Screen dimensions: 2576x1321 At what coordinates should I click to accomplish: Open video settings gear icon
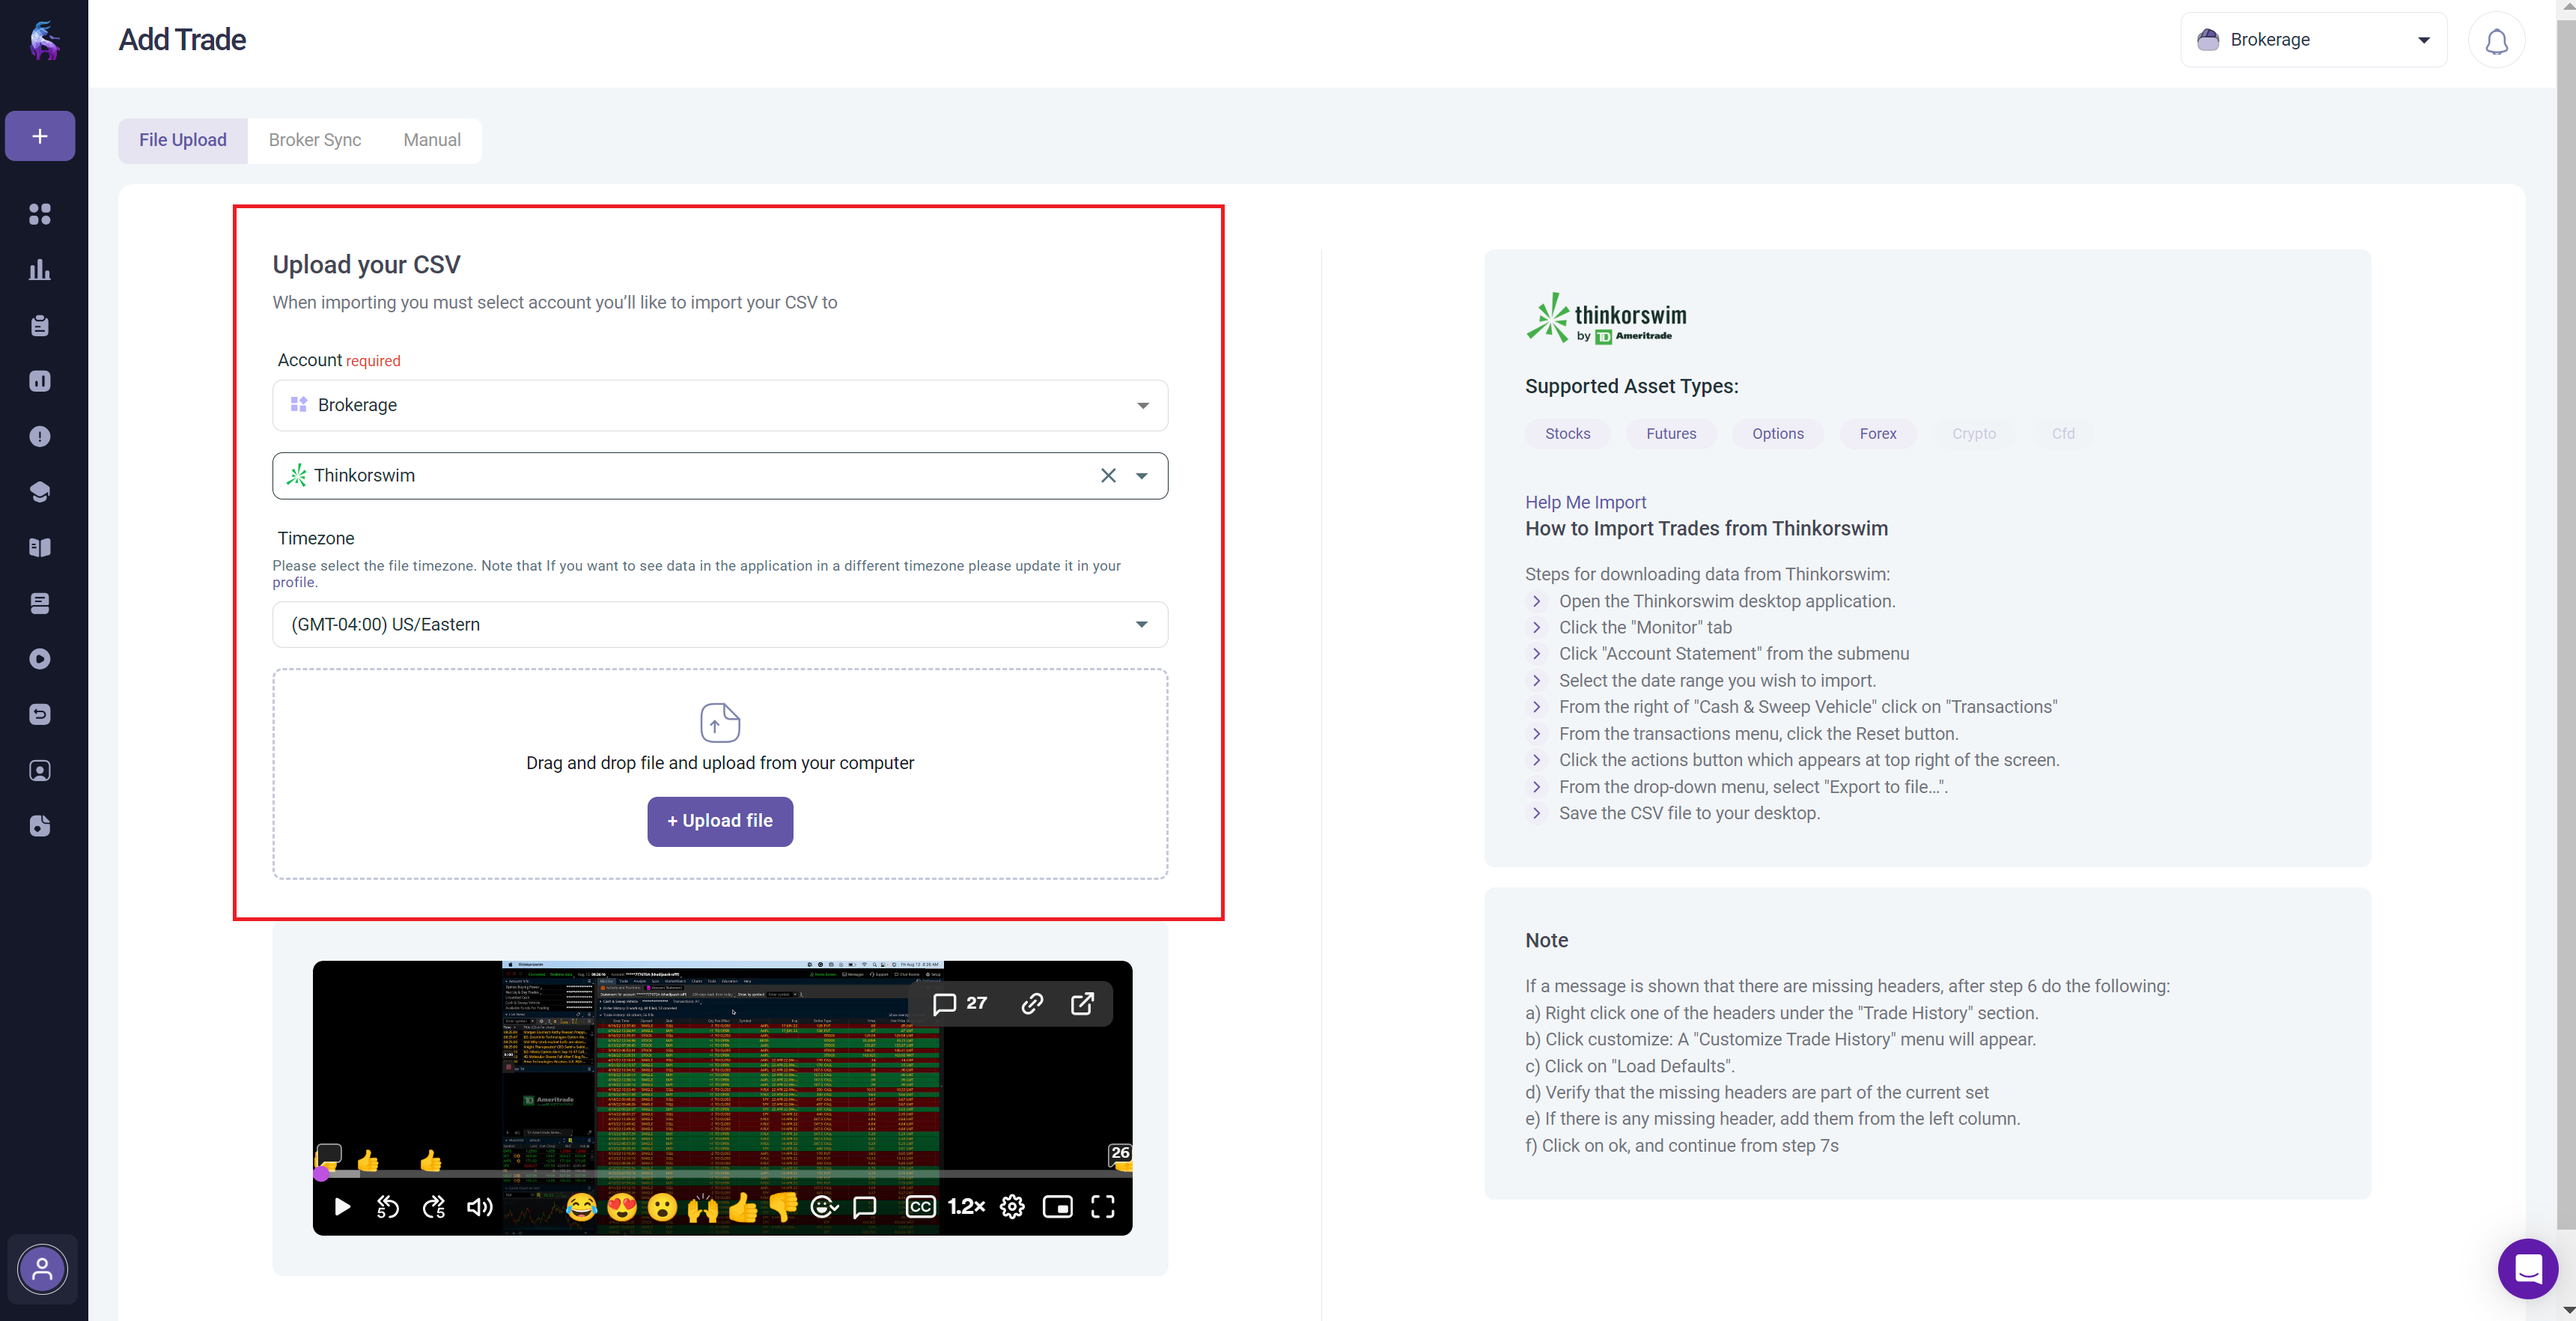(1012, 1207)
